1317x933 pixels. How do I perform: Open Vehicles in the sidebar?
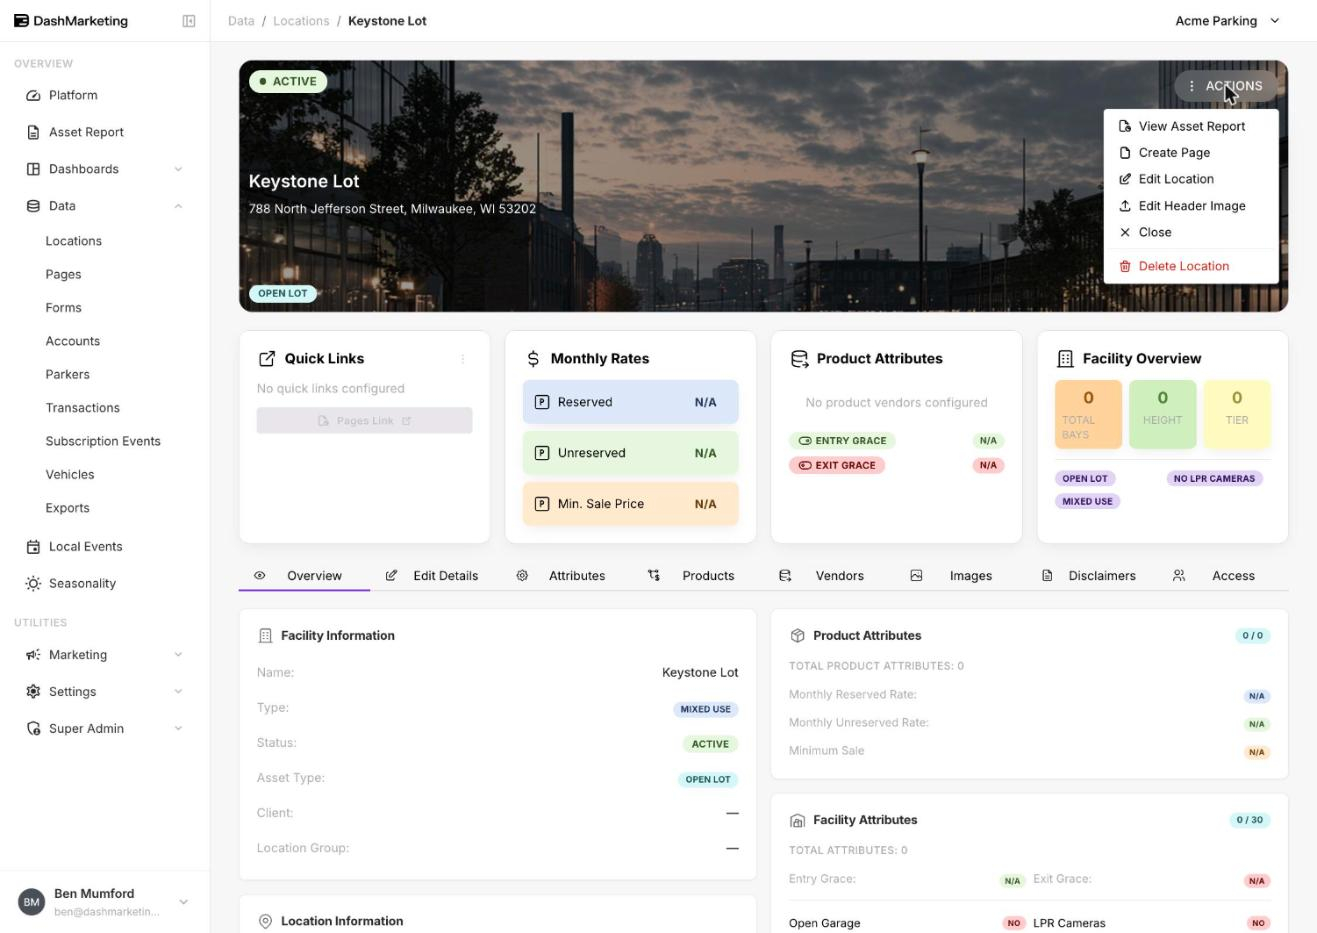click(69, 474)
